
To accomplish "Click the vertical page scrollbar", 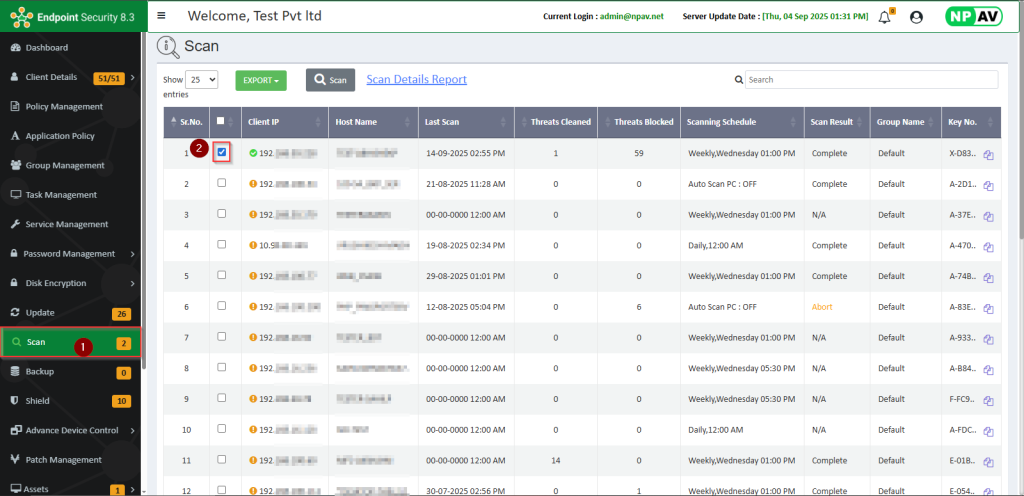I will point(1019,150).
